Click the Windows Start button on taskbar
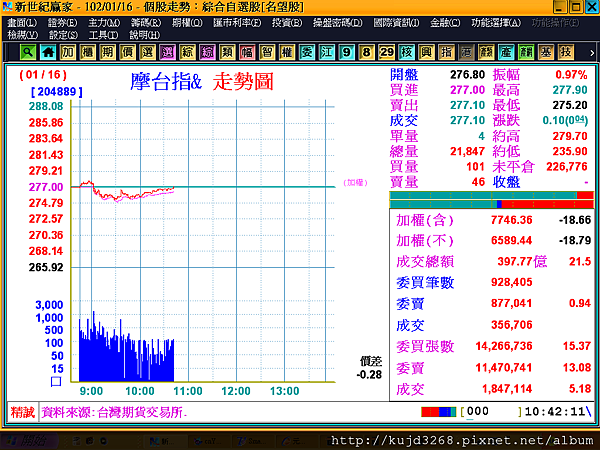This screenshot has width=600, height=450. point(30,441)
